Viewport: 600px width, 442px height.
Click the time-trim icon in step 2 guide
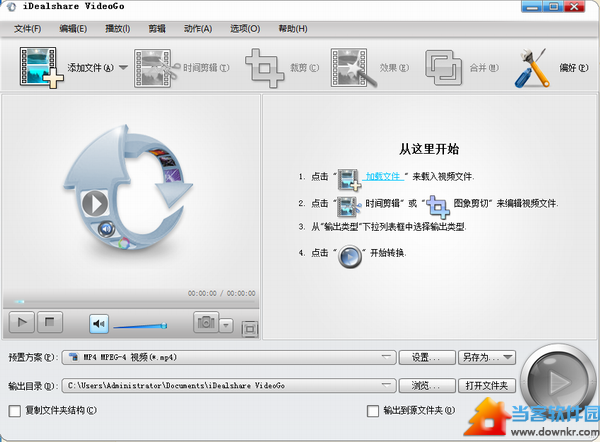pyautogui.click(x=349, y=207)
